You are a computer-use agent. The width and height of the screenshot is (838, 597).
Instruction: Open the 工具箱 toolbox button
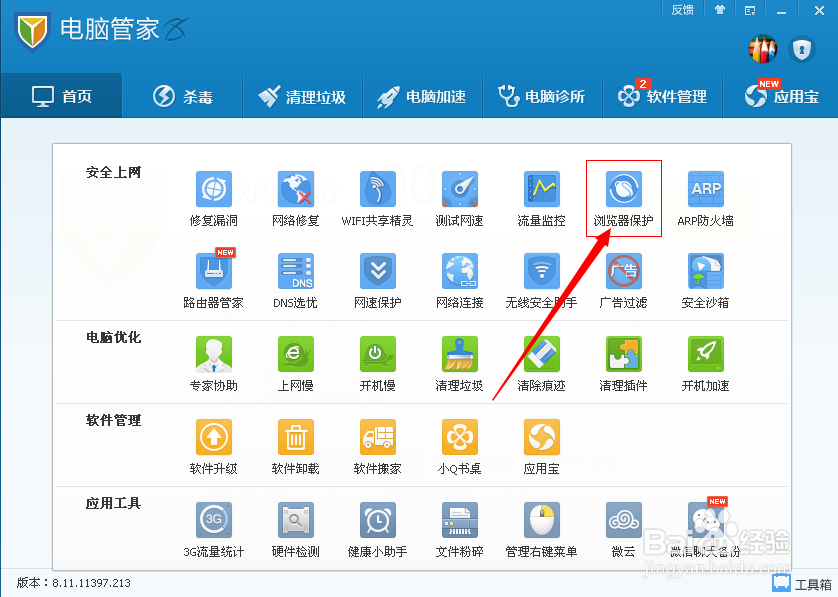coord(802,583)
